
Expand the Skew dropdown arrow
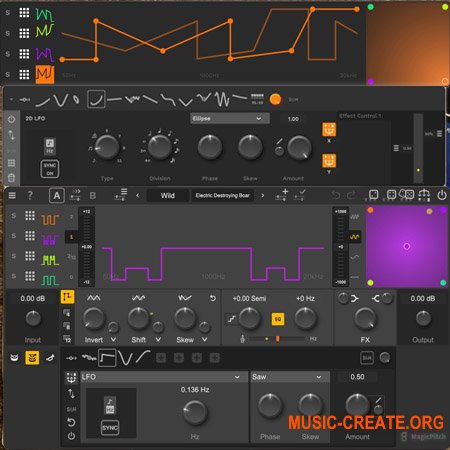click(x=204, y=340)
